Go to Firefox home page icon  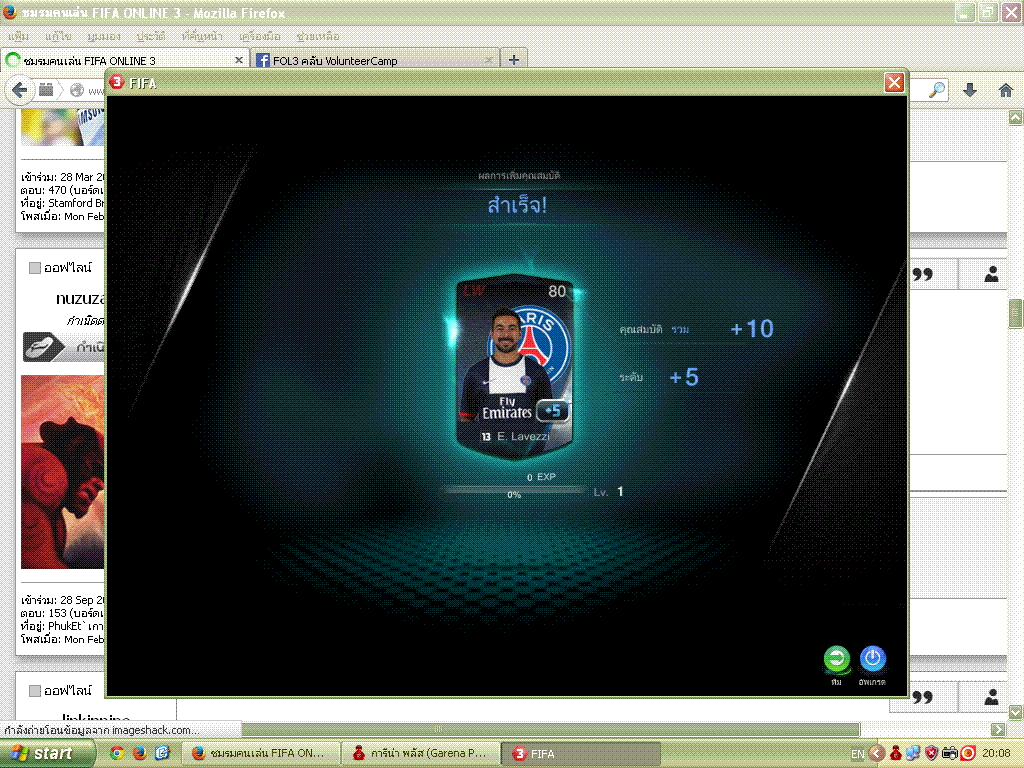1006,90
